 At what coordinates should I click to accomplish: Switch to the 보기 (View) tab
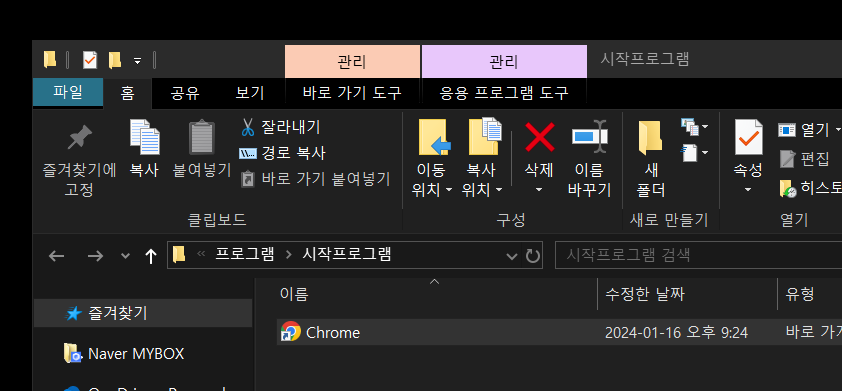[250, 93]
